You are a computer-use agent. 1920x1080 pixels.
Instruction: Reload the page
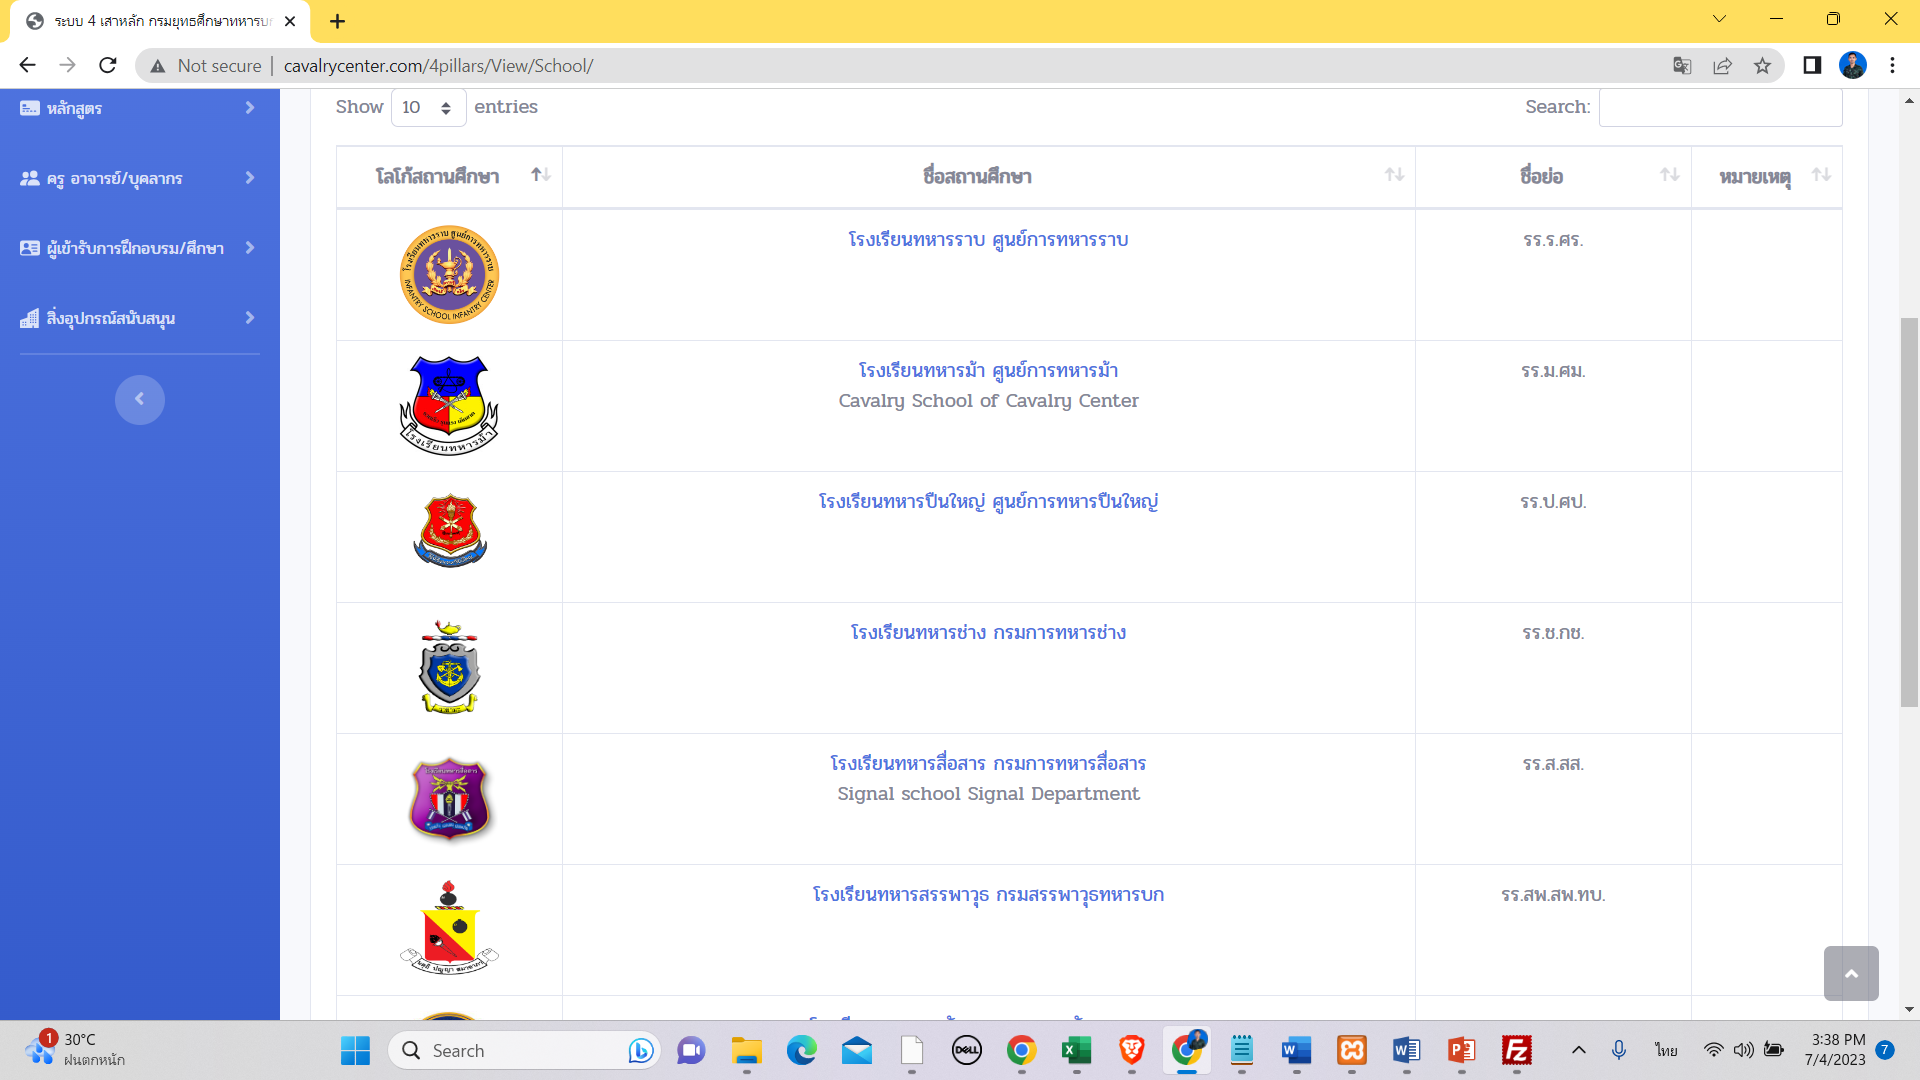click(x=108, y=66)
